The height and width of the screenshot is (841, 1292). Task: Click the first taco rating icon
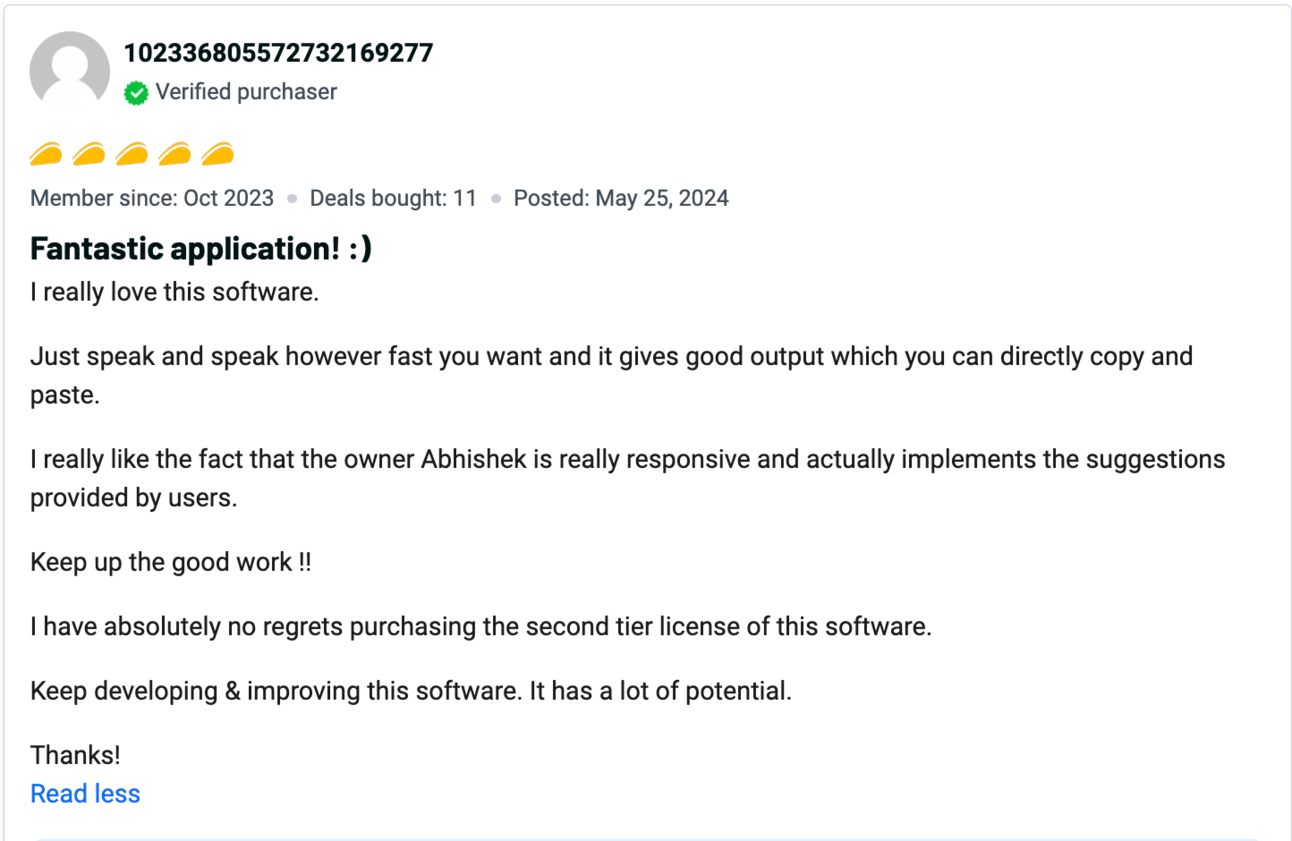(x=46, y=153)
